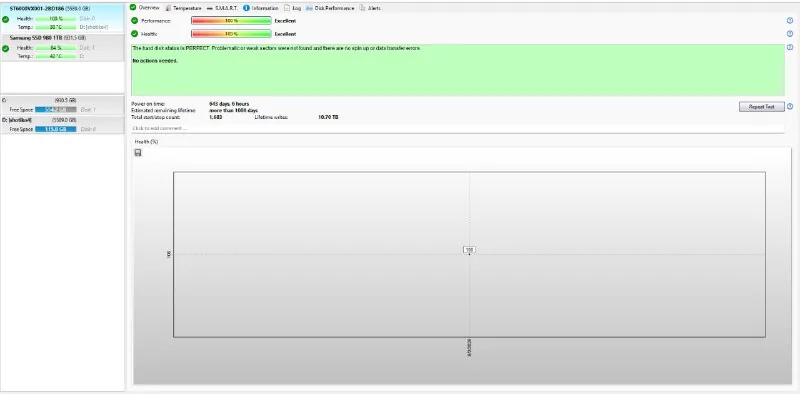The width and height of the screenshot is (800, 394).
Task: Switch to the Alerts tab
Action: pyautogui.click(x=370, y=8)
